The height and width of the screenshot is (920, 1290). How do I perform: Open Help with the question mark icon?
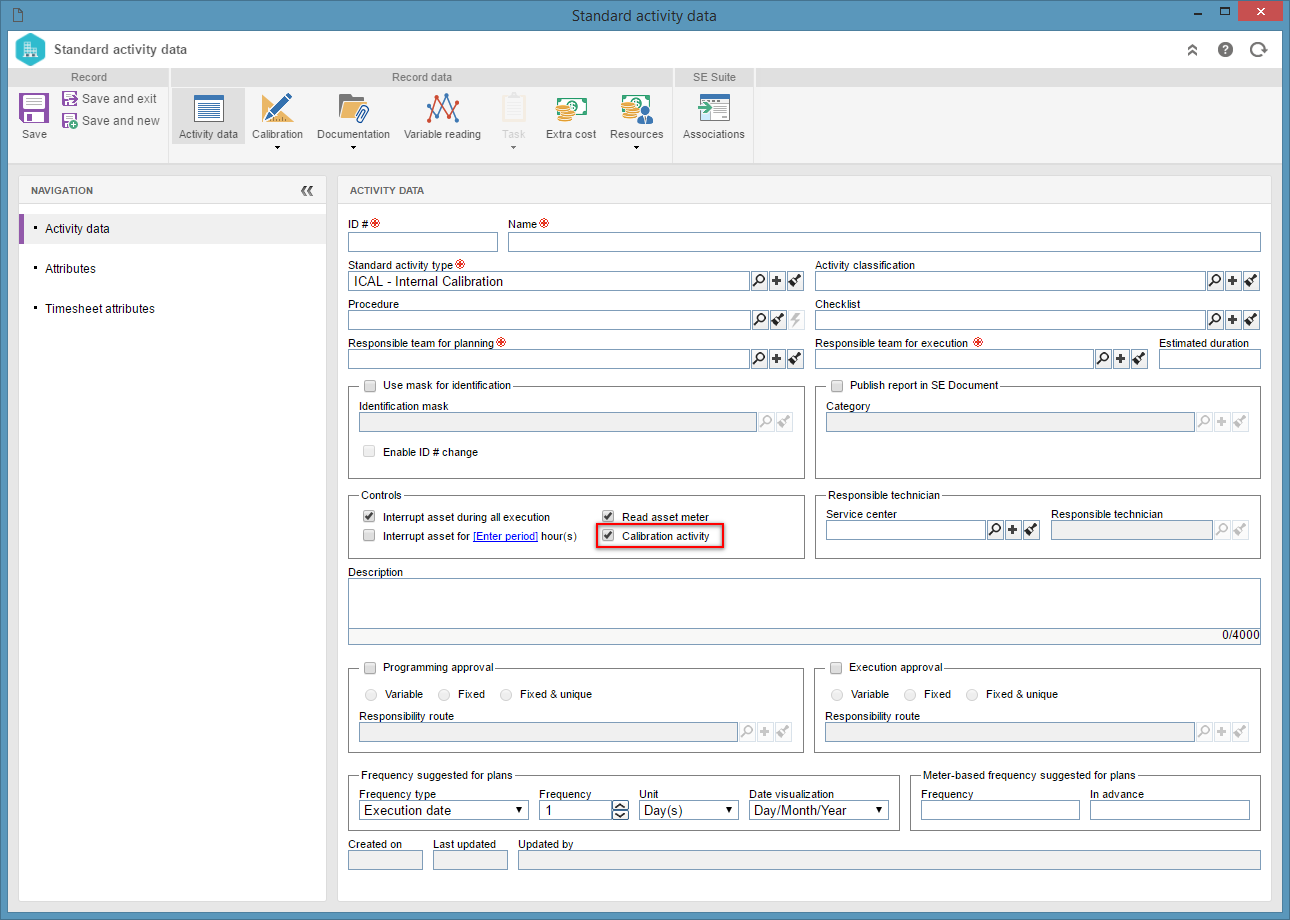(x=1225, y=50)
